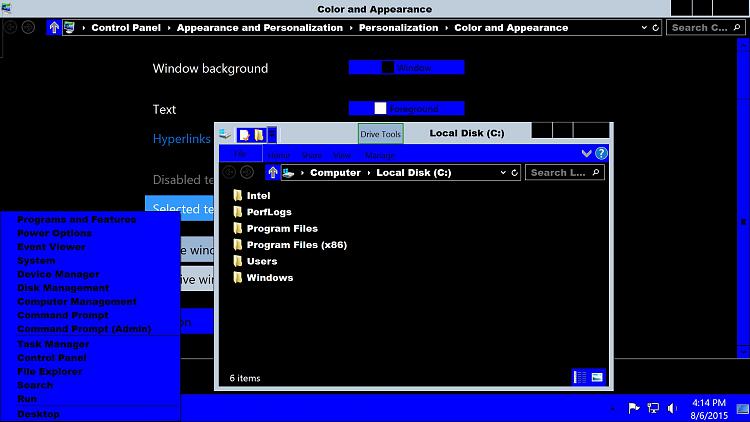This screenshot has width=750, height=422.
Task: Click Personalization in the breadcrumb path
Action: [x=398, y=28]
